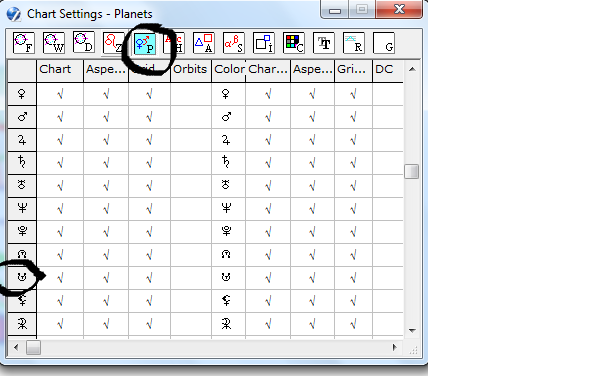
Task: Click the vertical scrollbar up arrow
Action: (412, 69)
